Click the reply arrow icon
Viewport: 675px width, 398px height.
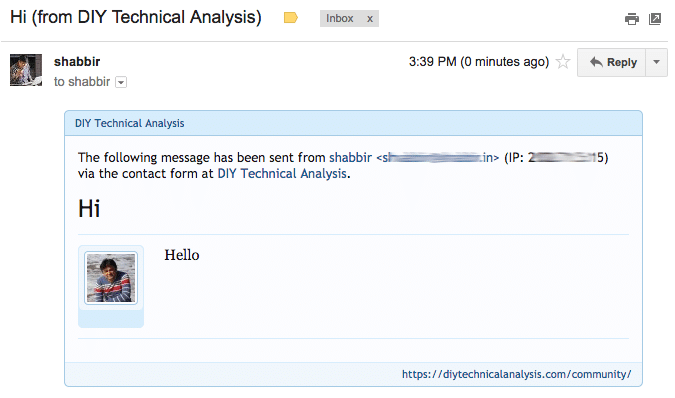coord(596,62)
